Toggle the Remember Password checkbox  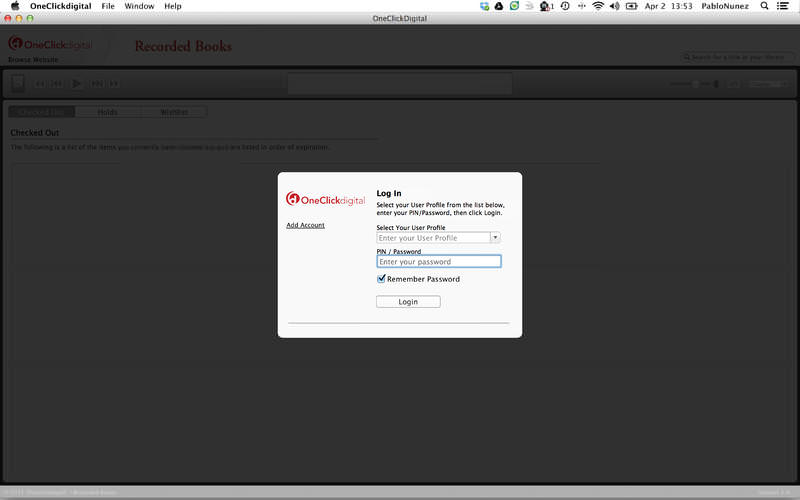coord(381,279)
